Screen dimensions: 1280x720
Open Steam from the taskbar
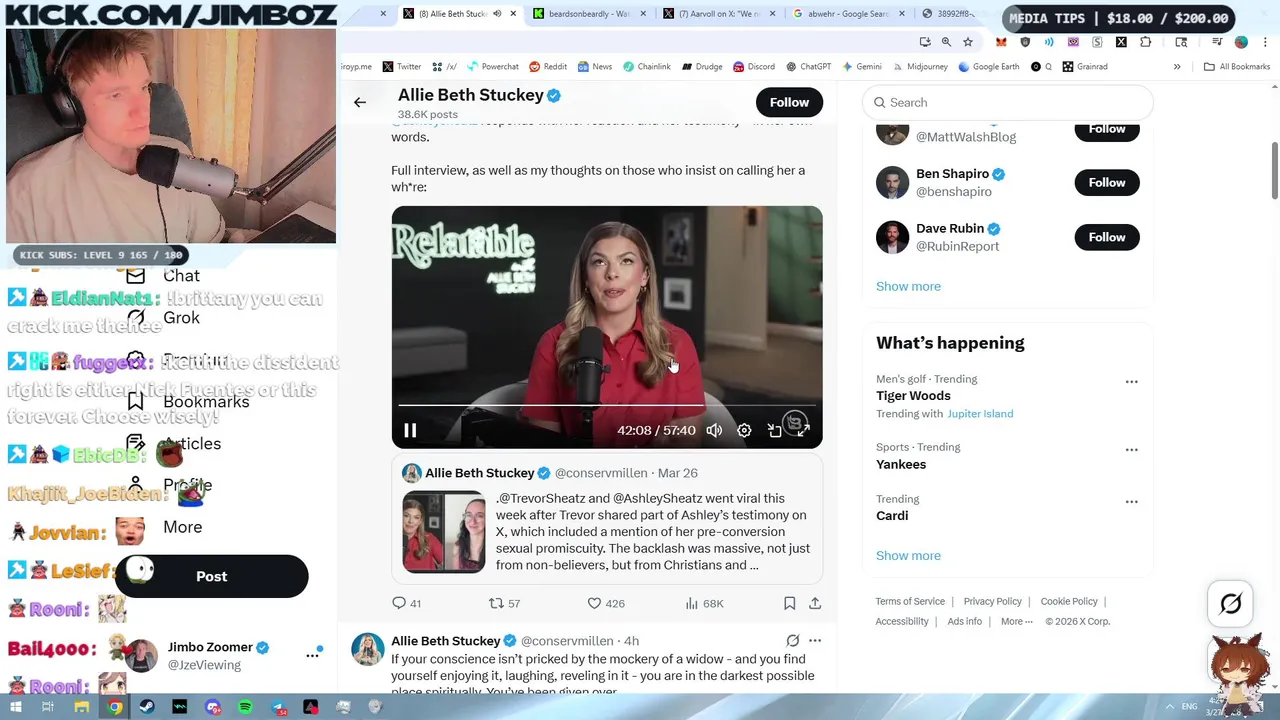click(x=147, y=707)
